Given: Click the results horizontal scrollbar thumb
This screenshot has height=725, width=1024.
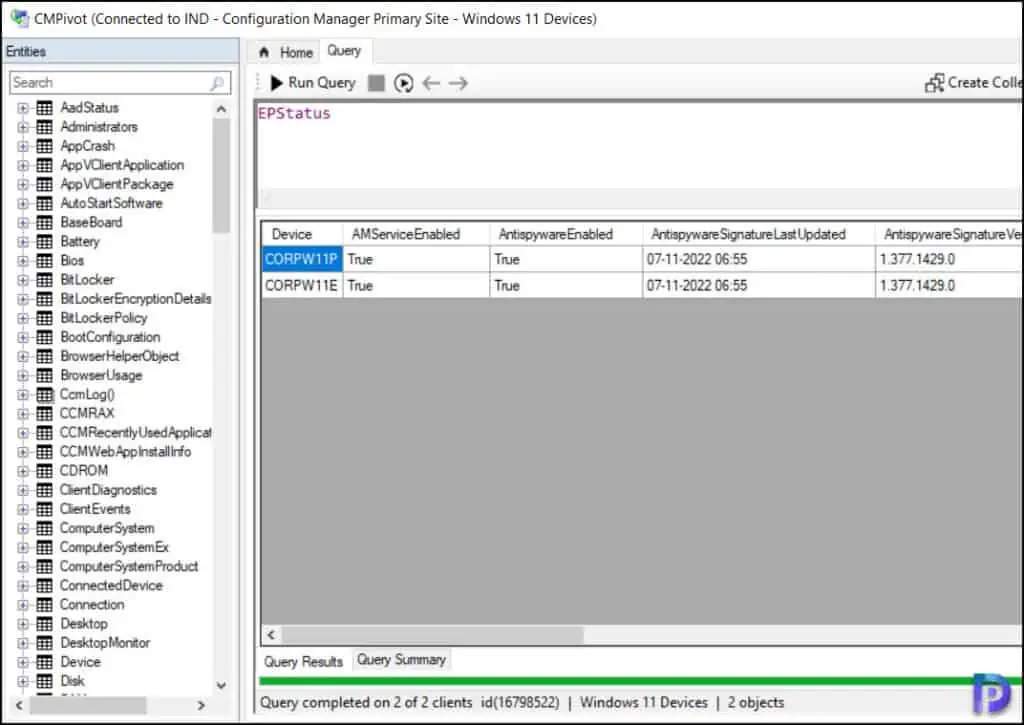Looking at the screenshot, I should click(432, 635).
